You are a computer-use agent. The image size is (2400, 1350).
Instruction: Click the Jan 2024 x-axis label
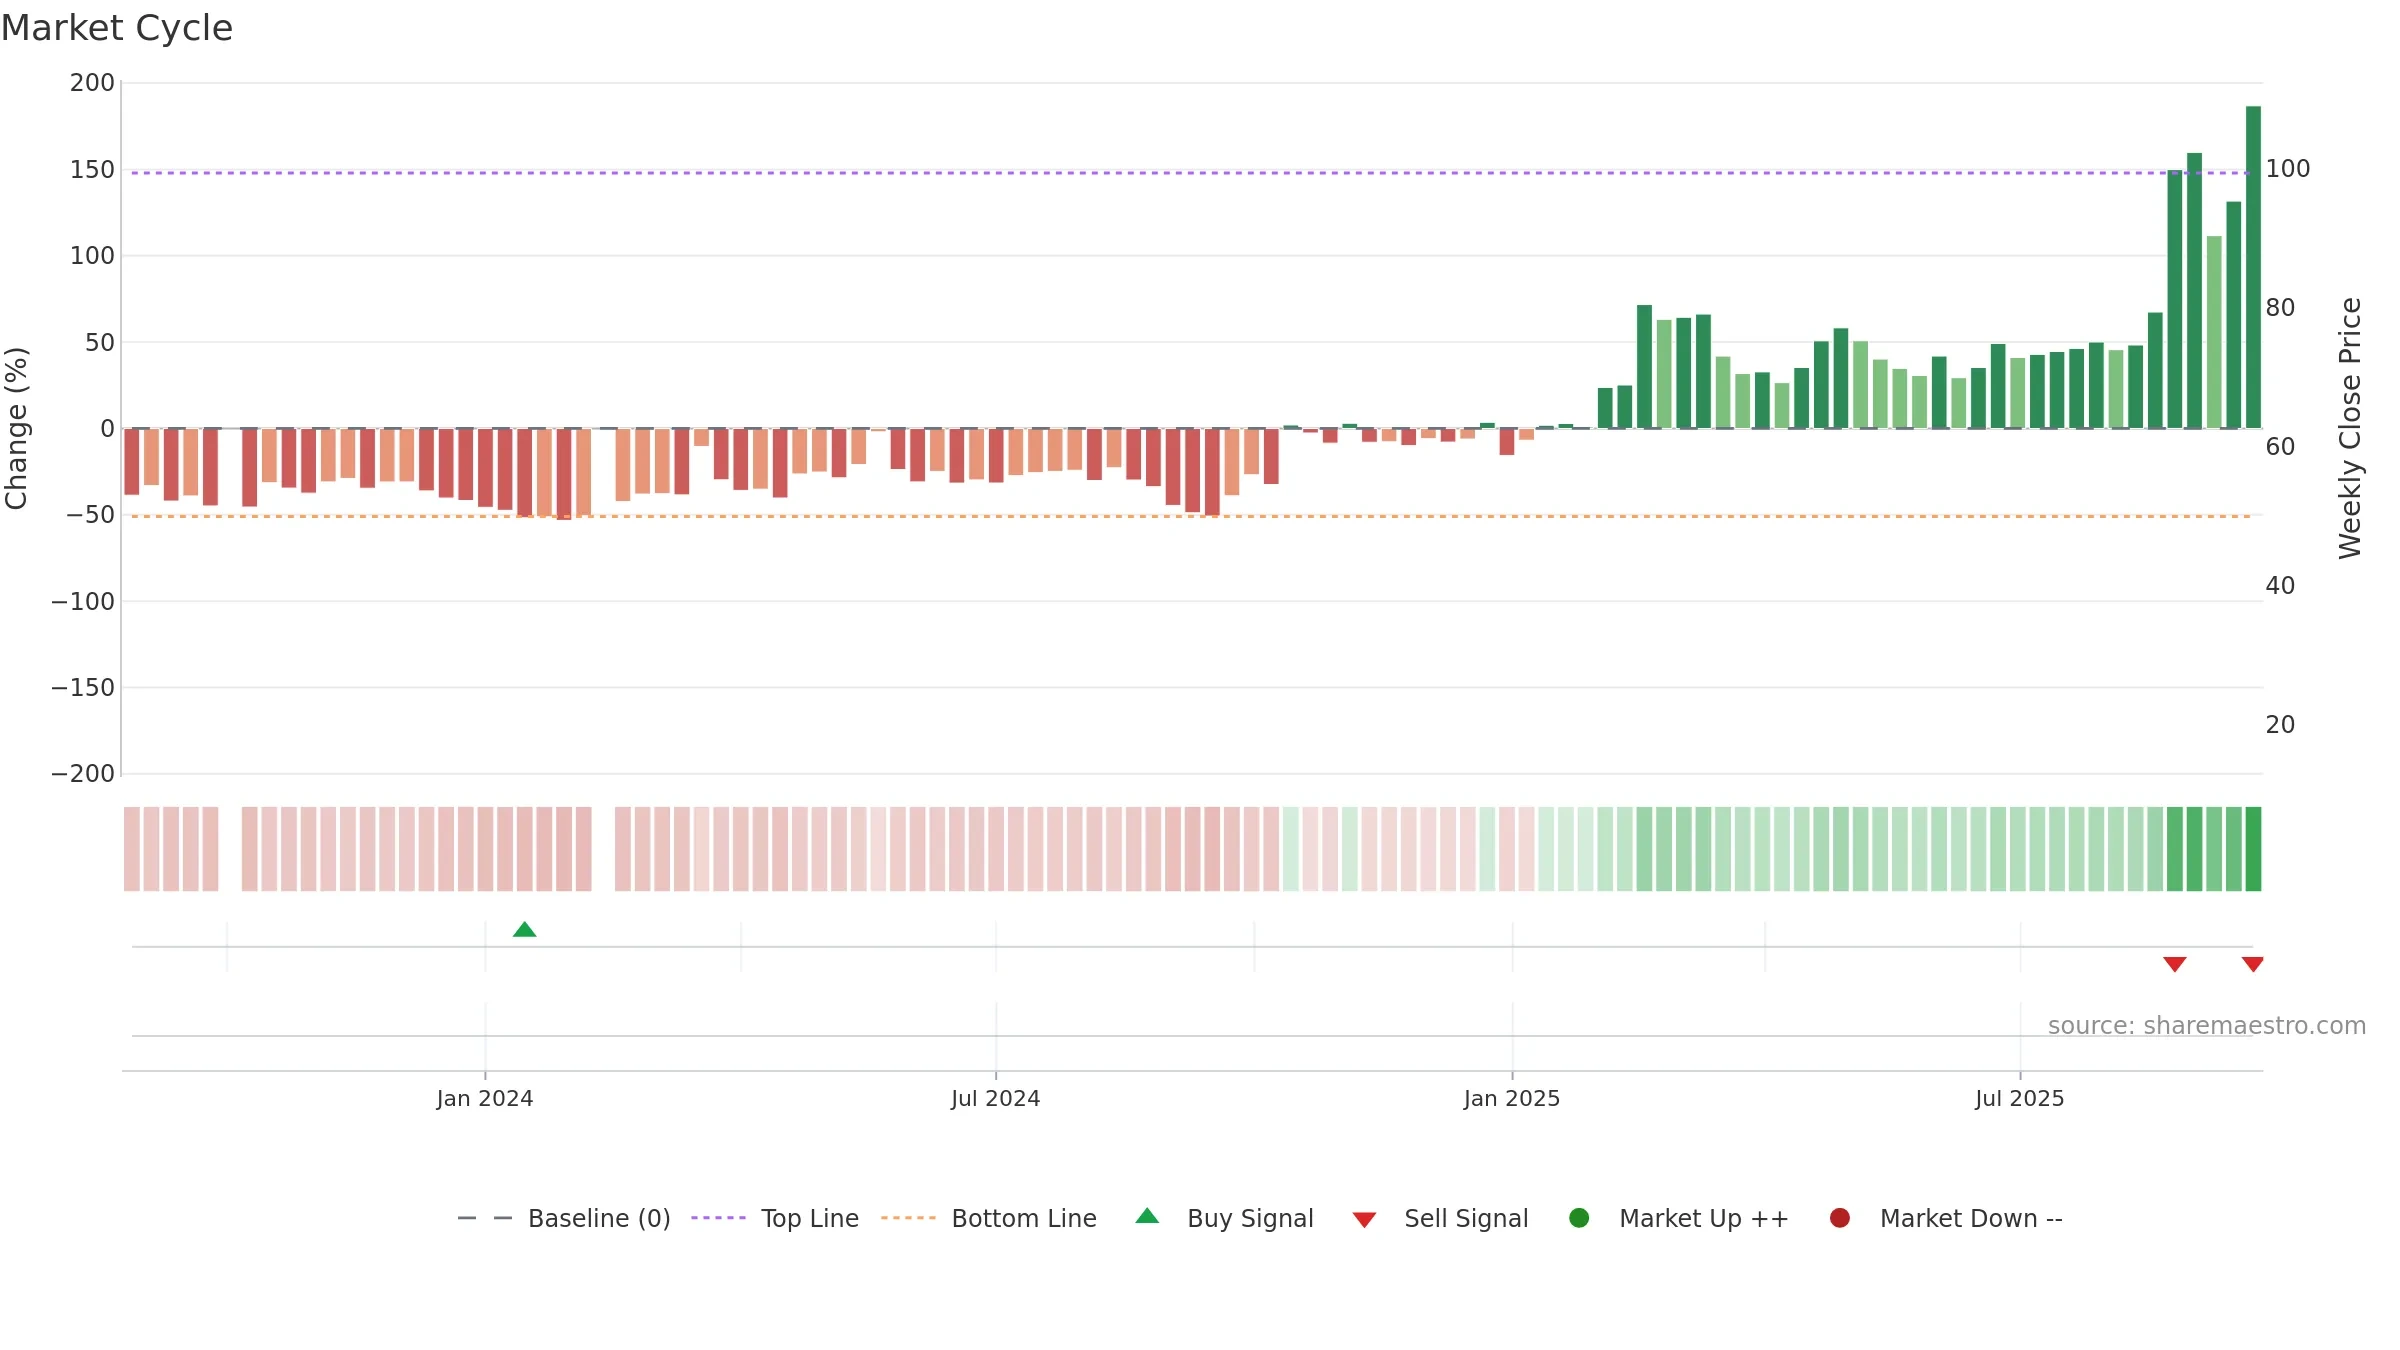485,1099
